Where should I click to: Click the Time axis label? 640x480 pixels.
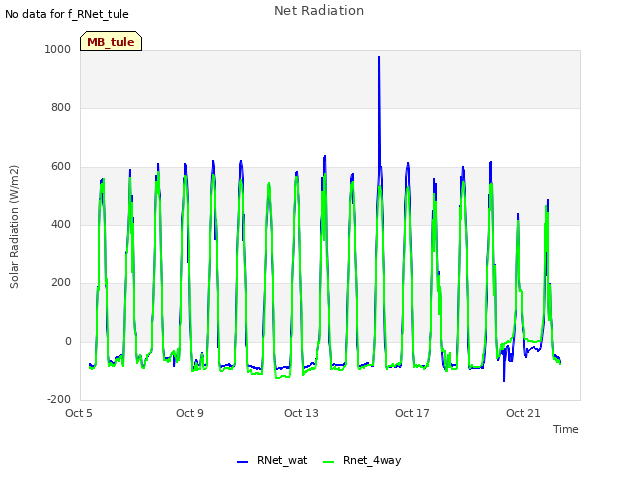tap(565, 429)
